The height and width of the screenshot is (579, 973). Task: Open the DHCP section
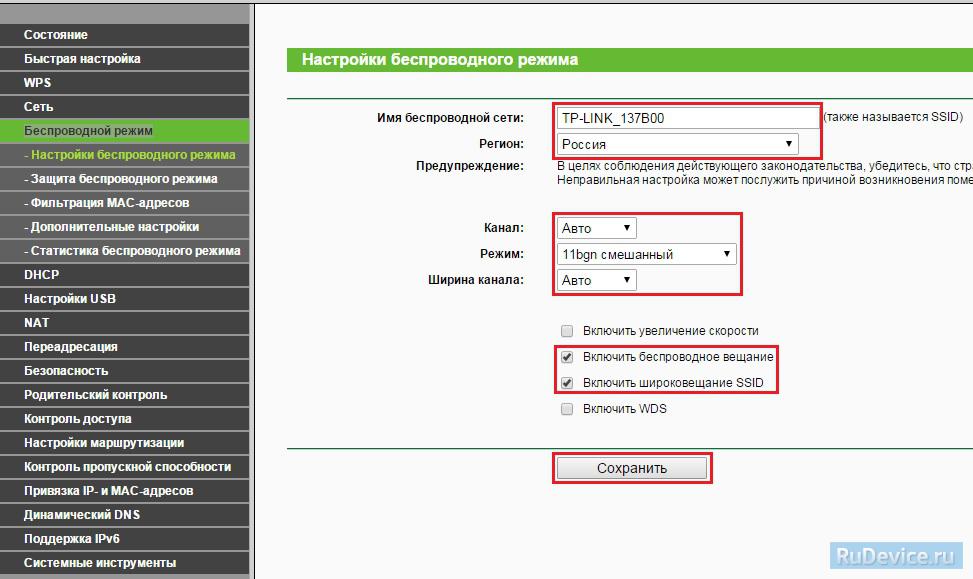[124, 275]
